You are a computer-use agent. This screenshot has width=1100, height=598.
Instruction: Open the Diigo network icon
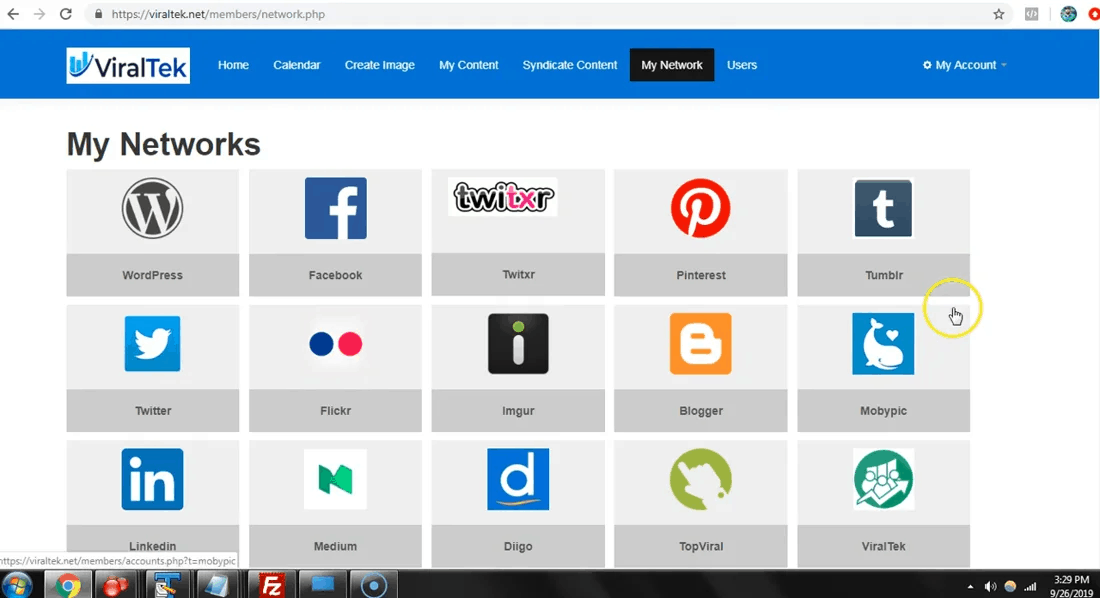518,479
